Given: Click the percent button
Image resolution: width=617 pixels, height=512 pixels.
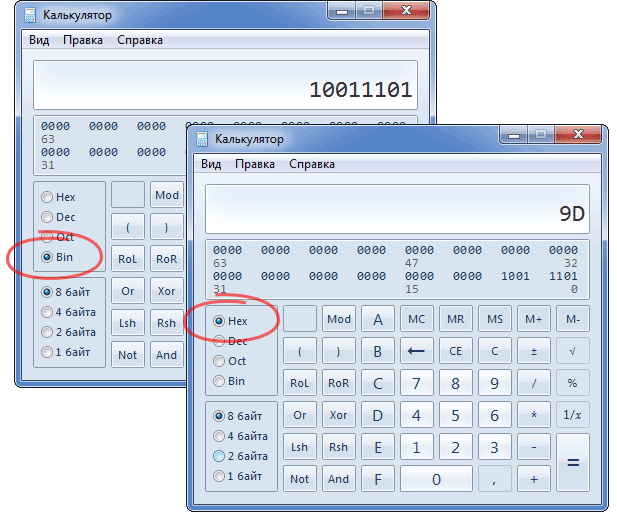Looking at the screenshot, I should tap(572, 383).
